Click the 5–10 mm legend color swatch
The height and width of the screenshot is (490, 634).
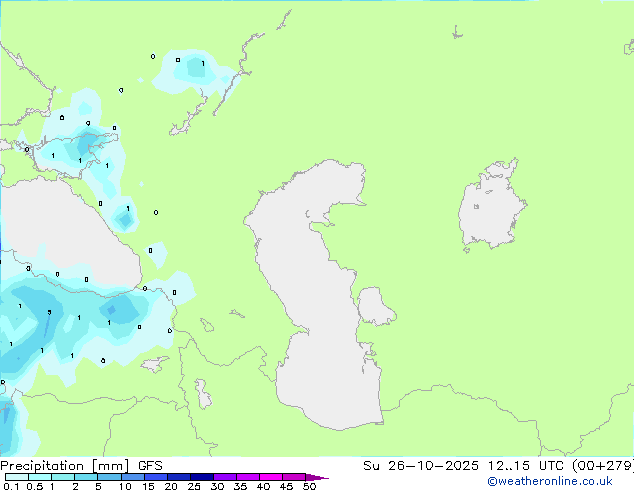pos(110,477)
